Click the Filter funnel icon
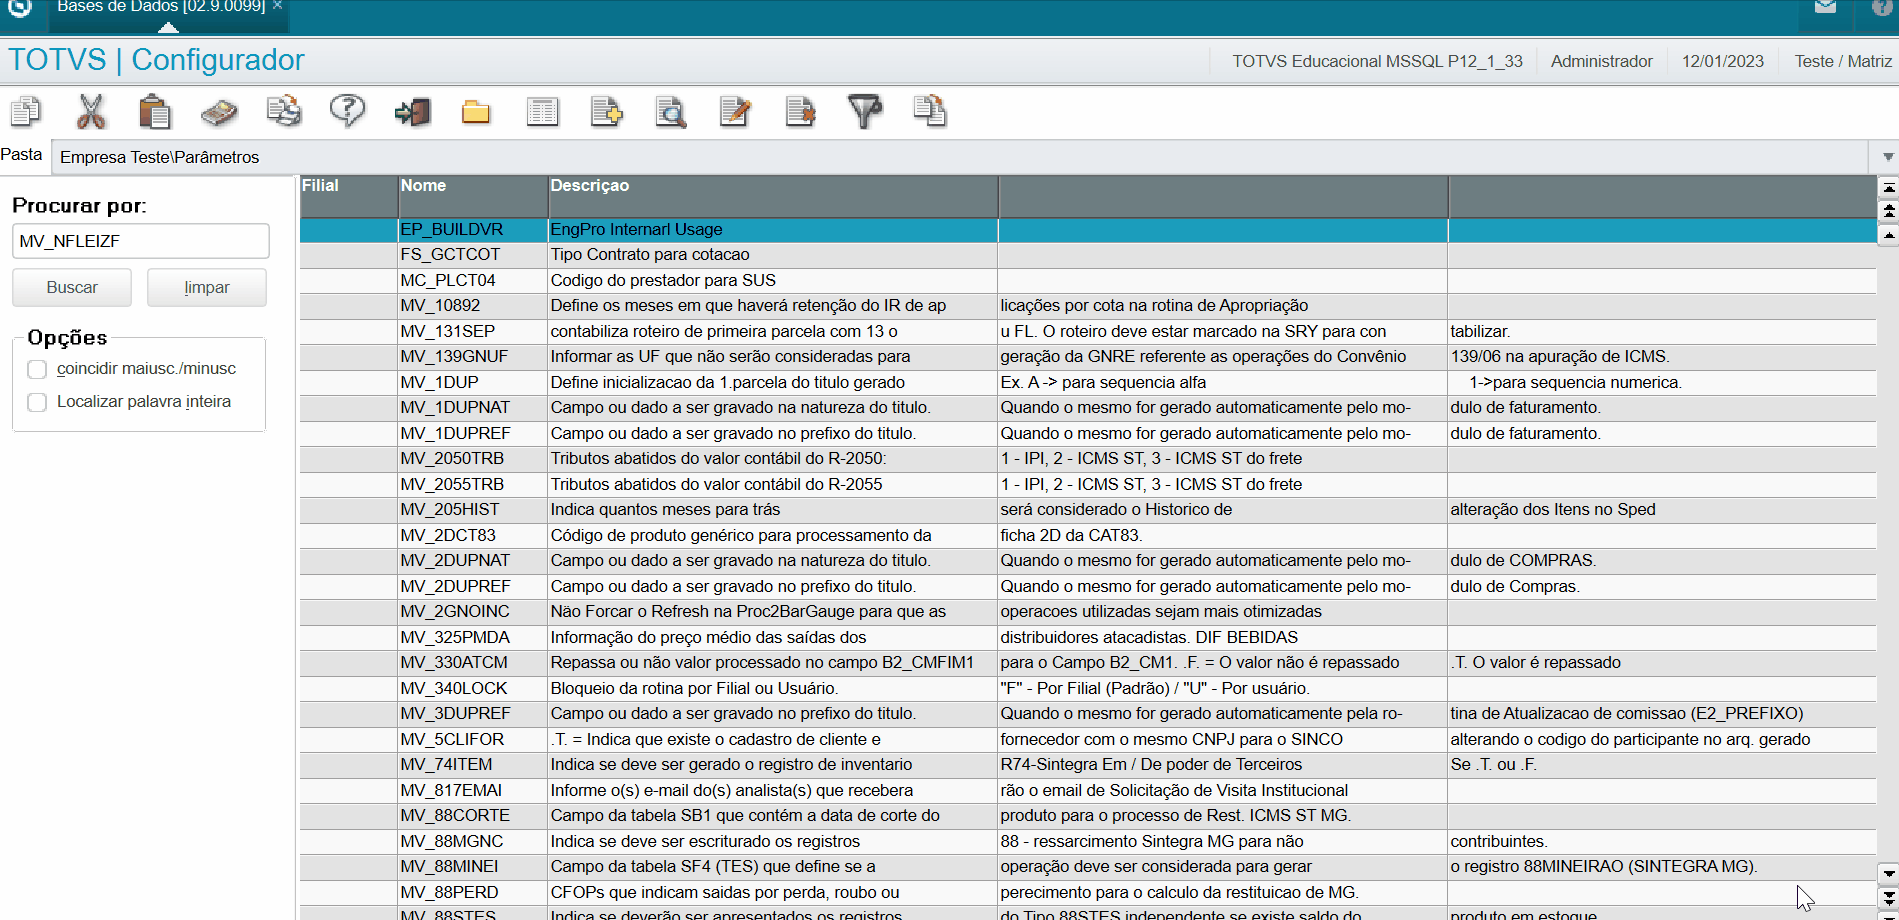Screen dimensions: 1899x920 pyautogui.click(x=865, y=111)
